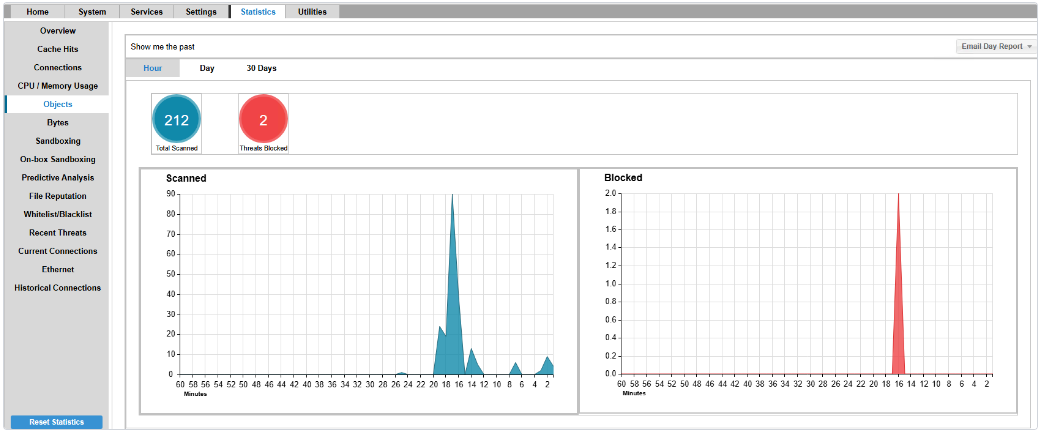Screen dimensions: 1043x435
Task: Select Predictive Analysis in the sidebar
Action: click(x=57, y=178)
